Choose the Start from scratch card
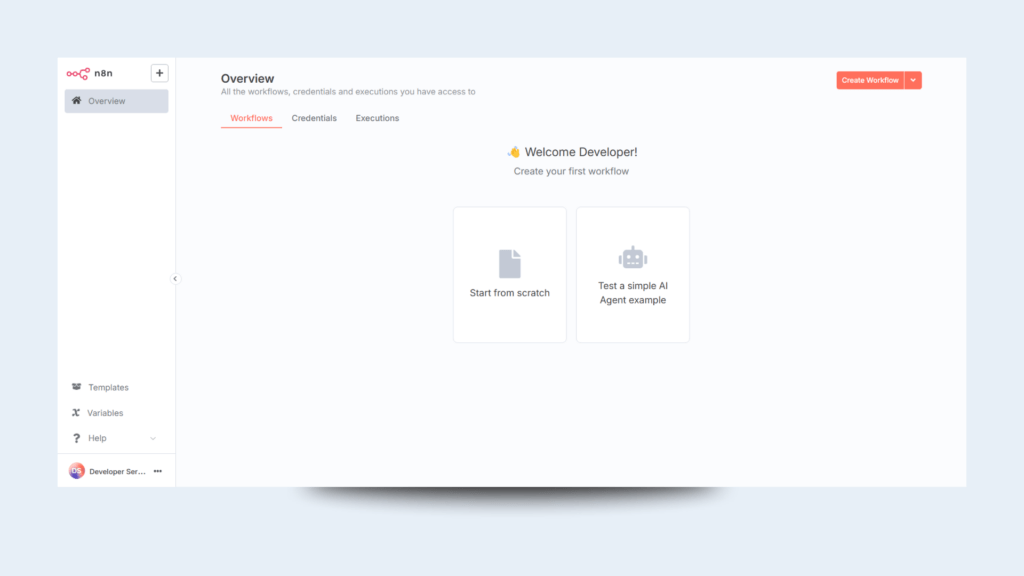 [510, 275]
